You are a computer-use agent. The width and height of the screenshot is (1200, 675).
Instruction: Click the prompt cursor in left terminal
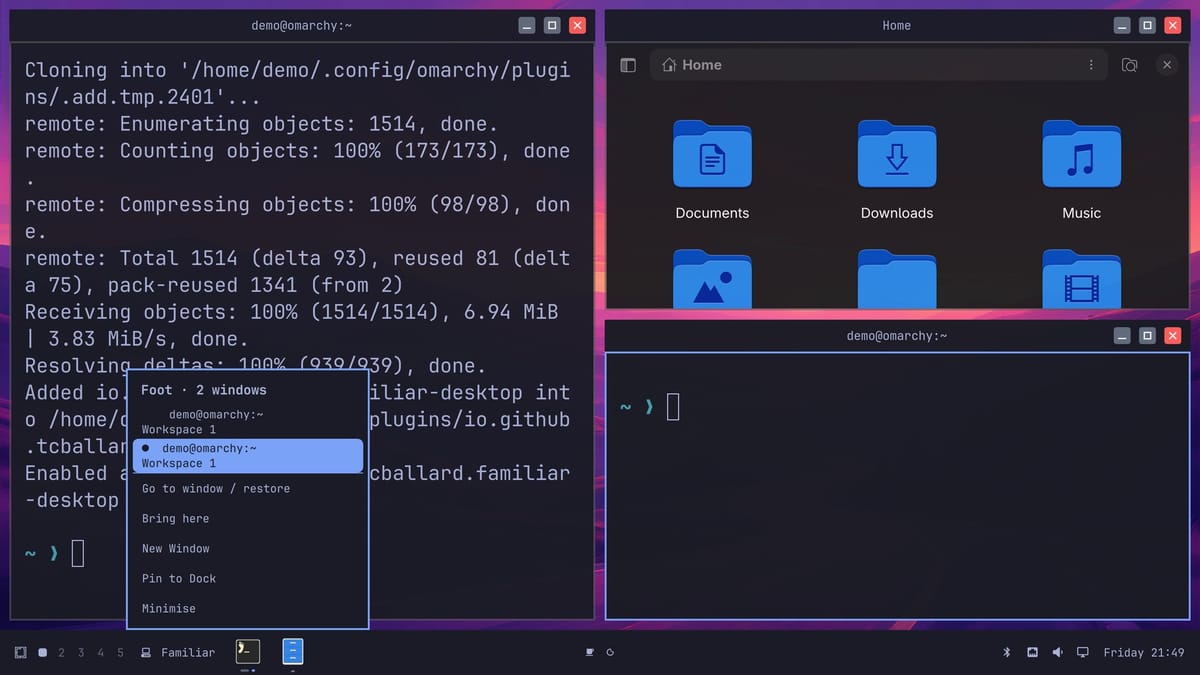[x=78, y=553]
